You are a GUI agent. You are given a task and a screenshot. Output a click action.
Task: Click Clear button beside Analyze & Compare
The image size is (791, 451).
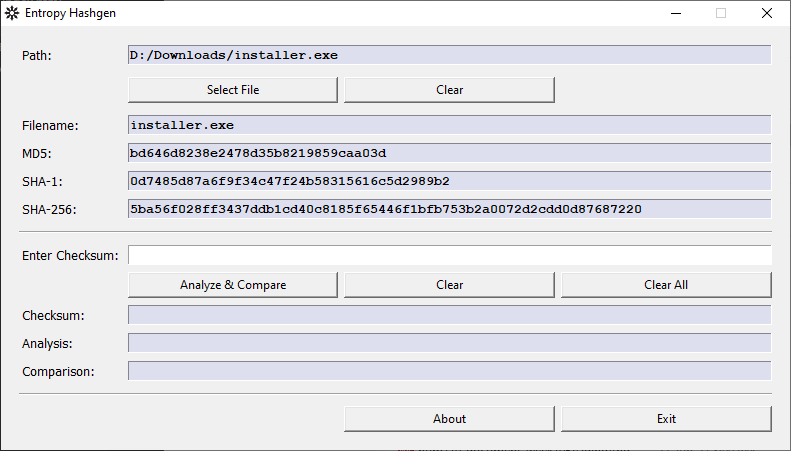[449, 285]
